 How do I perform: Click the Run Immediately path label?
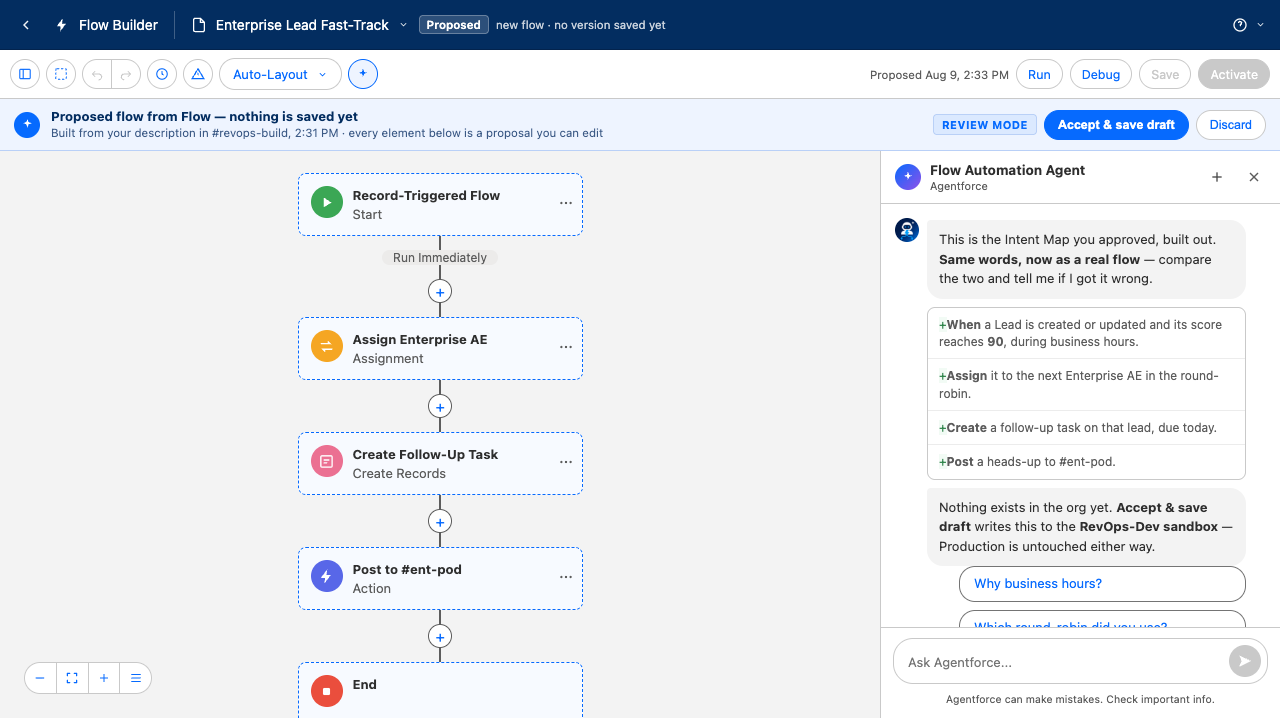click(440, 258)
